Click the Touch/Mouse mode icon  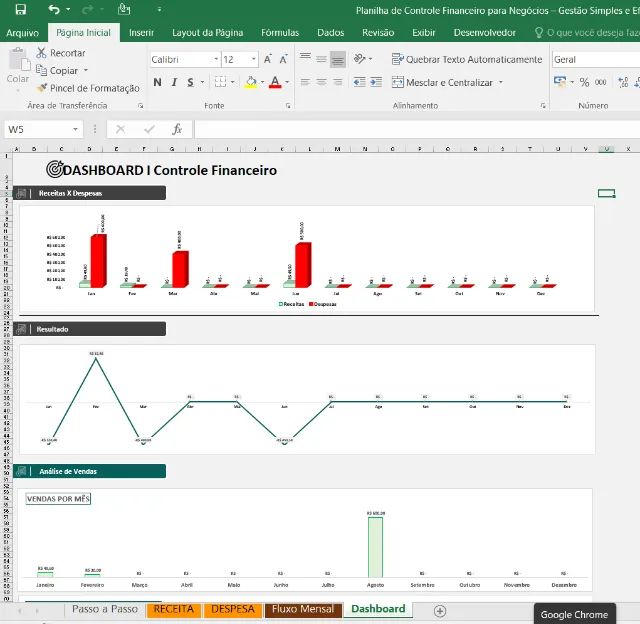[124, 9]
